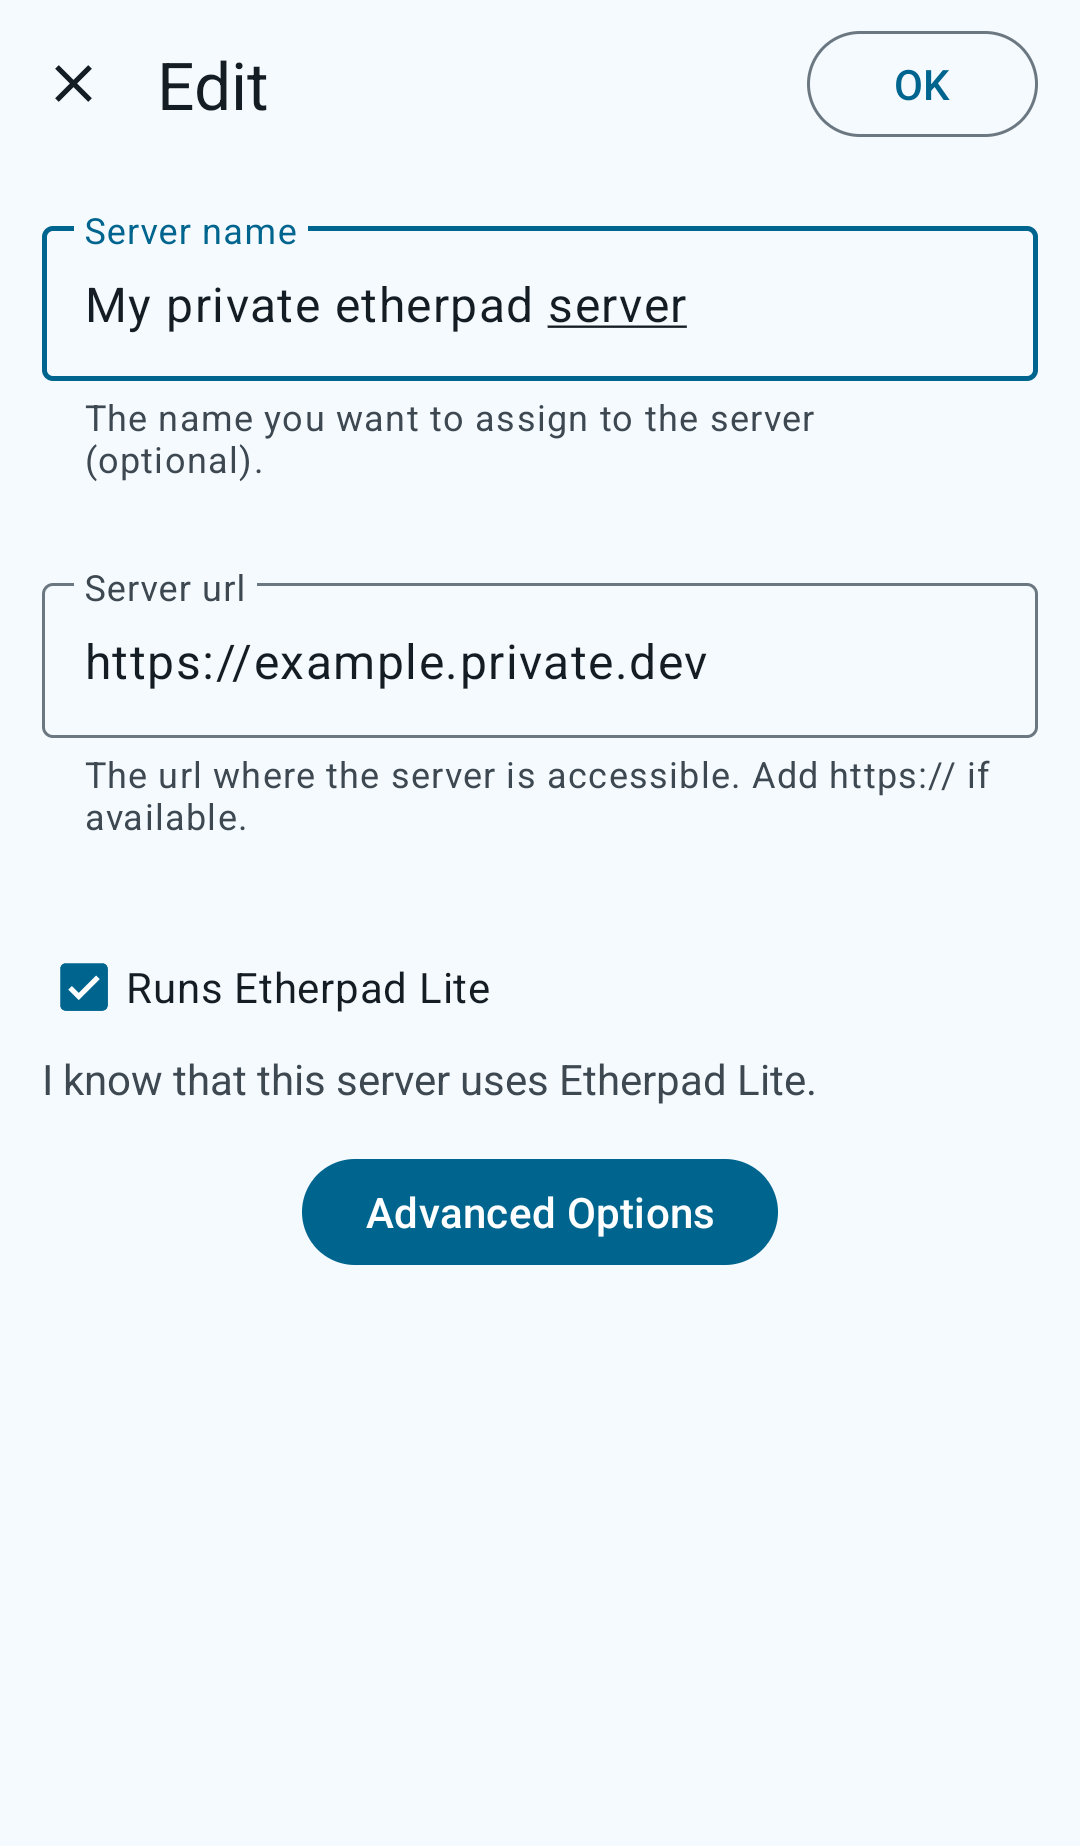Open Advanced Options
The width and height of the screenshot is (1080, 1846).
coord(540,1212)
